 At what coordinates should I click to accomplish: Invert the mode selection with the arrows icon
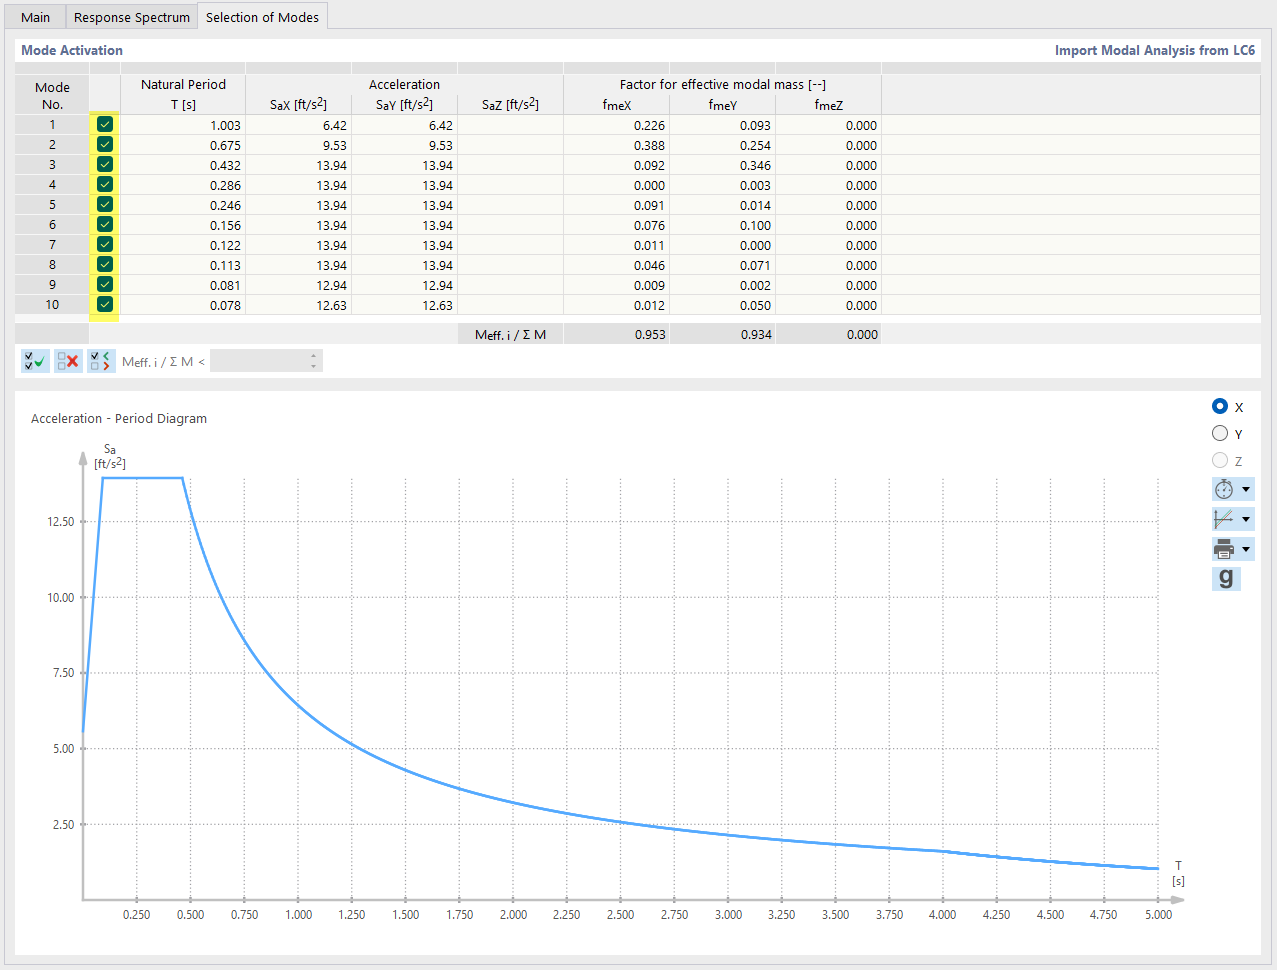[x=100, y=361]
